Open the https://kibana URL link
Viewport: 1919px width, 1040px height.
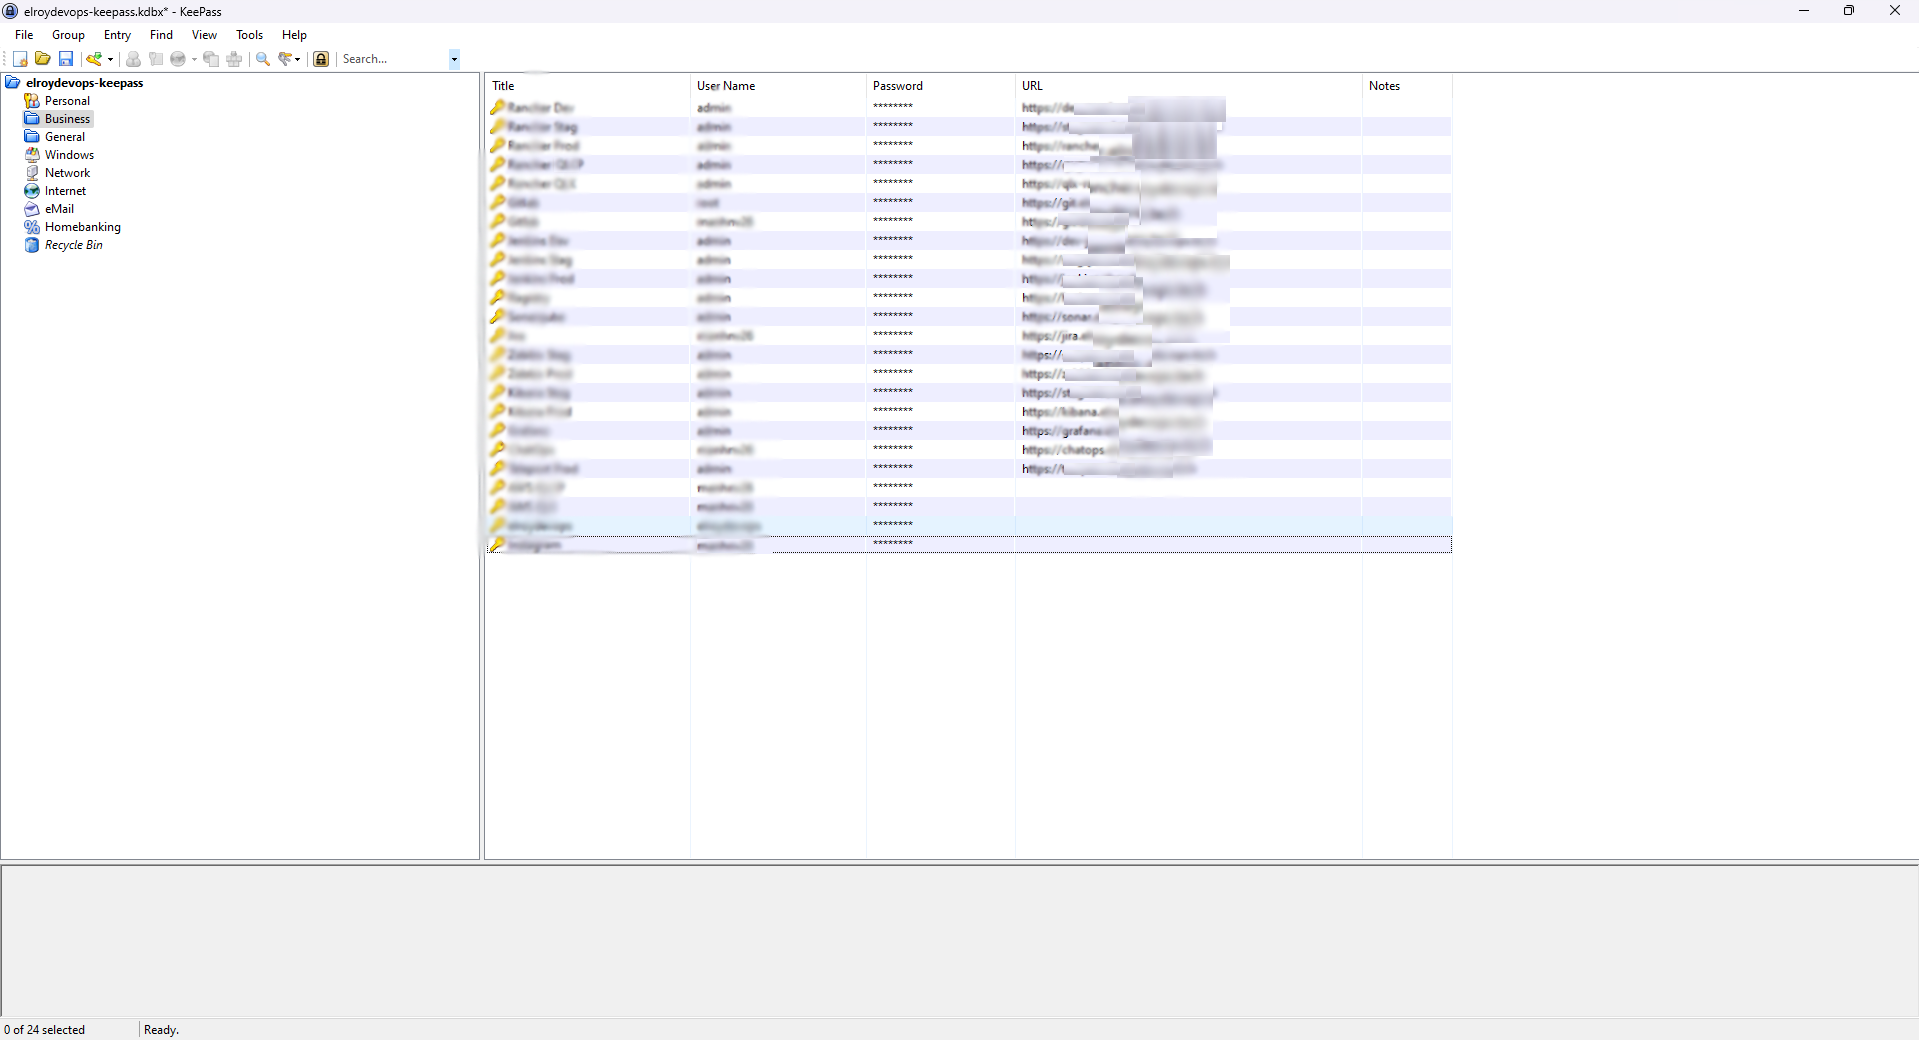1068,412
